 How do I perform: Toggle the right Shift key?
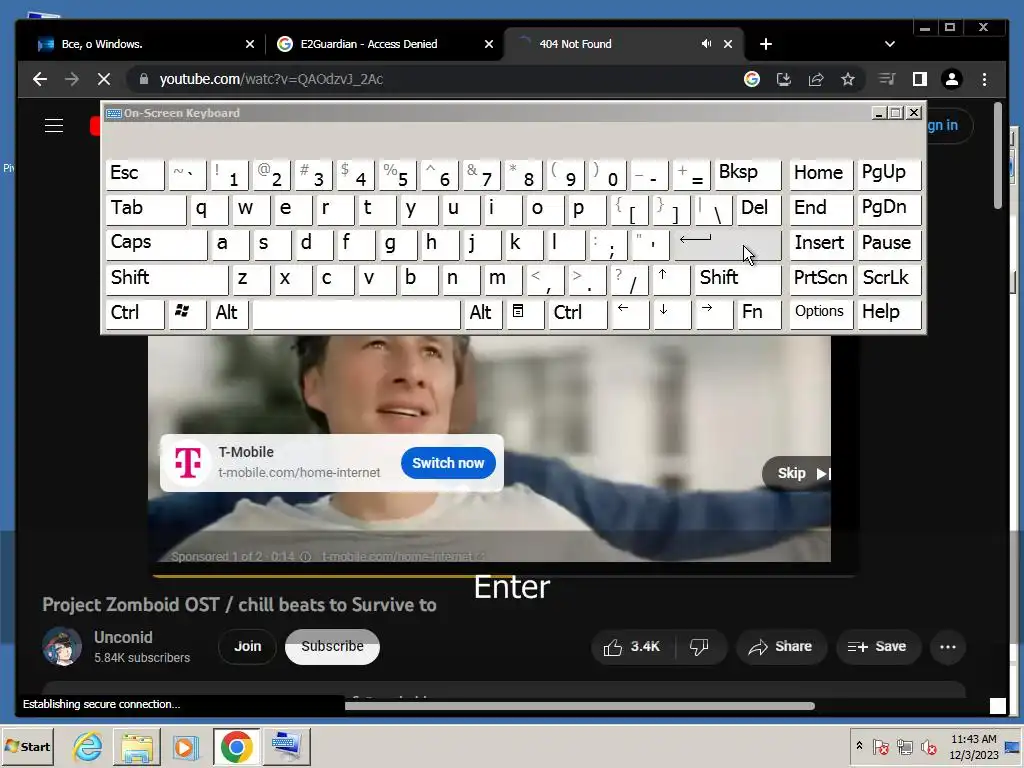737,279
